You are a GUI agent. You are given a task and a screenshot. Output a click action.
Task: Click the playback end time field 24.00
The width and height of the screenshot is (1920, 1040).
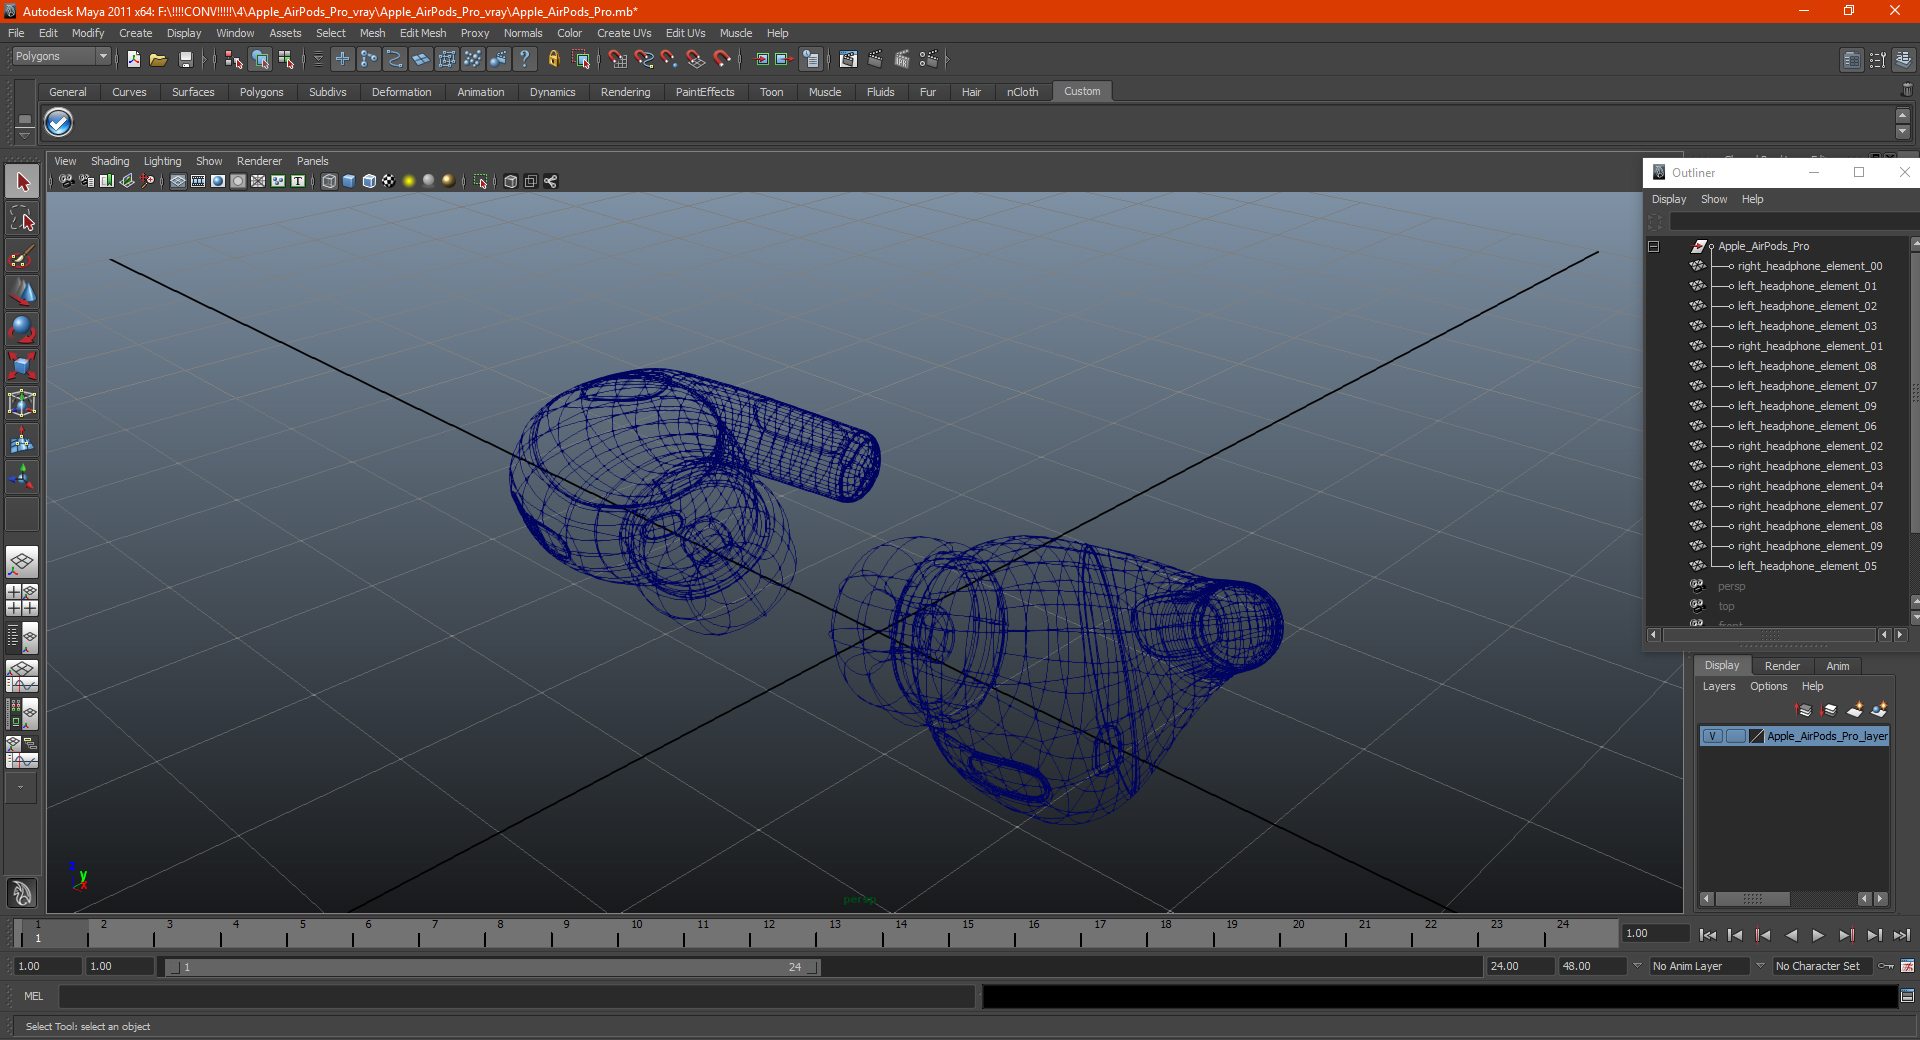click(x=1519, y=966)
